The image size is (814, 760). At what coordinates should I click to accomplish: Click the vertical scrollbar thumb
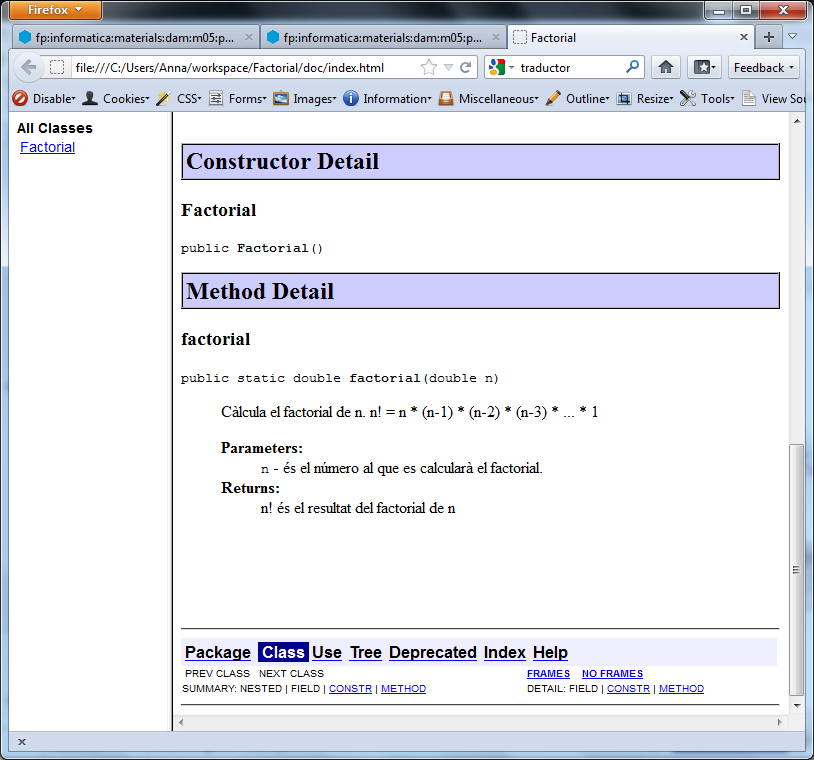pos(796,570)
